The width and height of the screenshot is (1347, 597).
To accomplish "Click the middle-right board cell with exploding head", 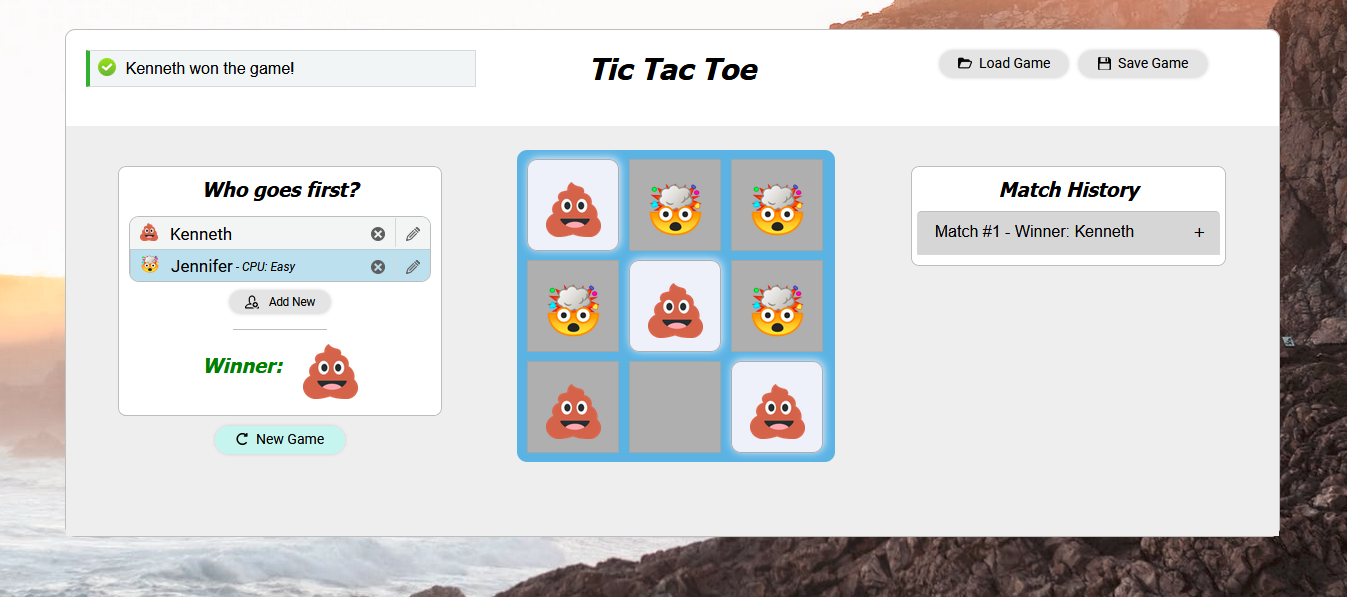I will (x=777, y=306).
